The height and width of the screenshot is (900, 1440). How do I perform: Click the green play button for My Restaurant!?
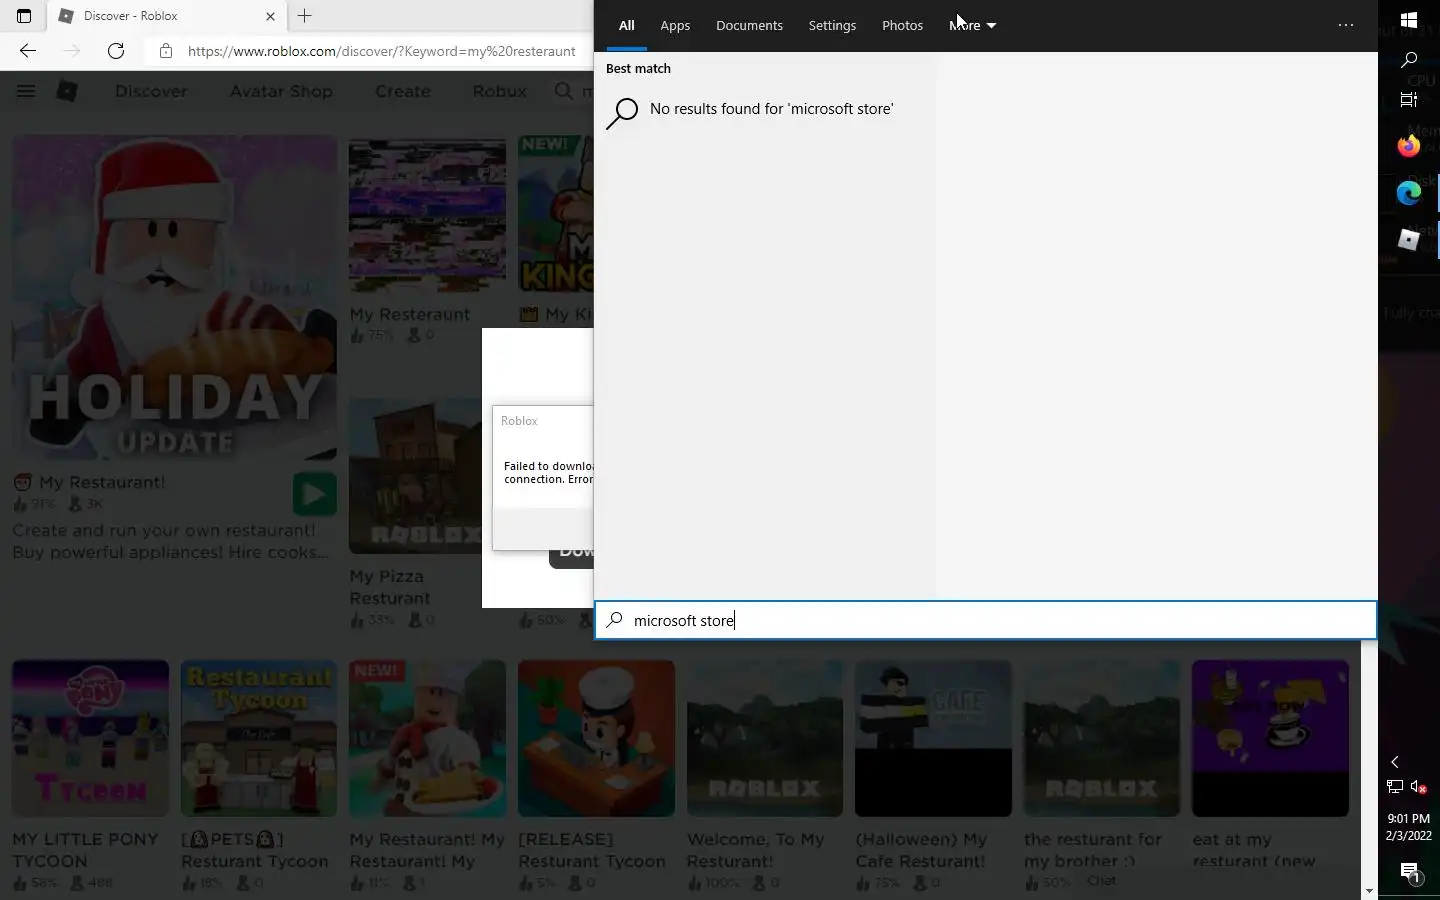pyautogui.click(x=314, y=494)
